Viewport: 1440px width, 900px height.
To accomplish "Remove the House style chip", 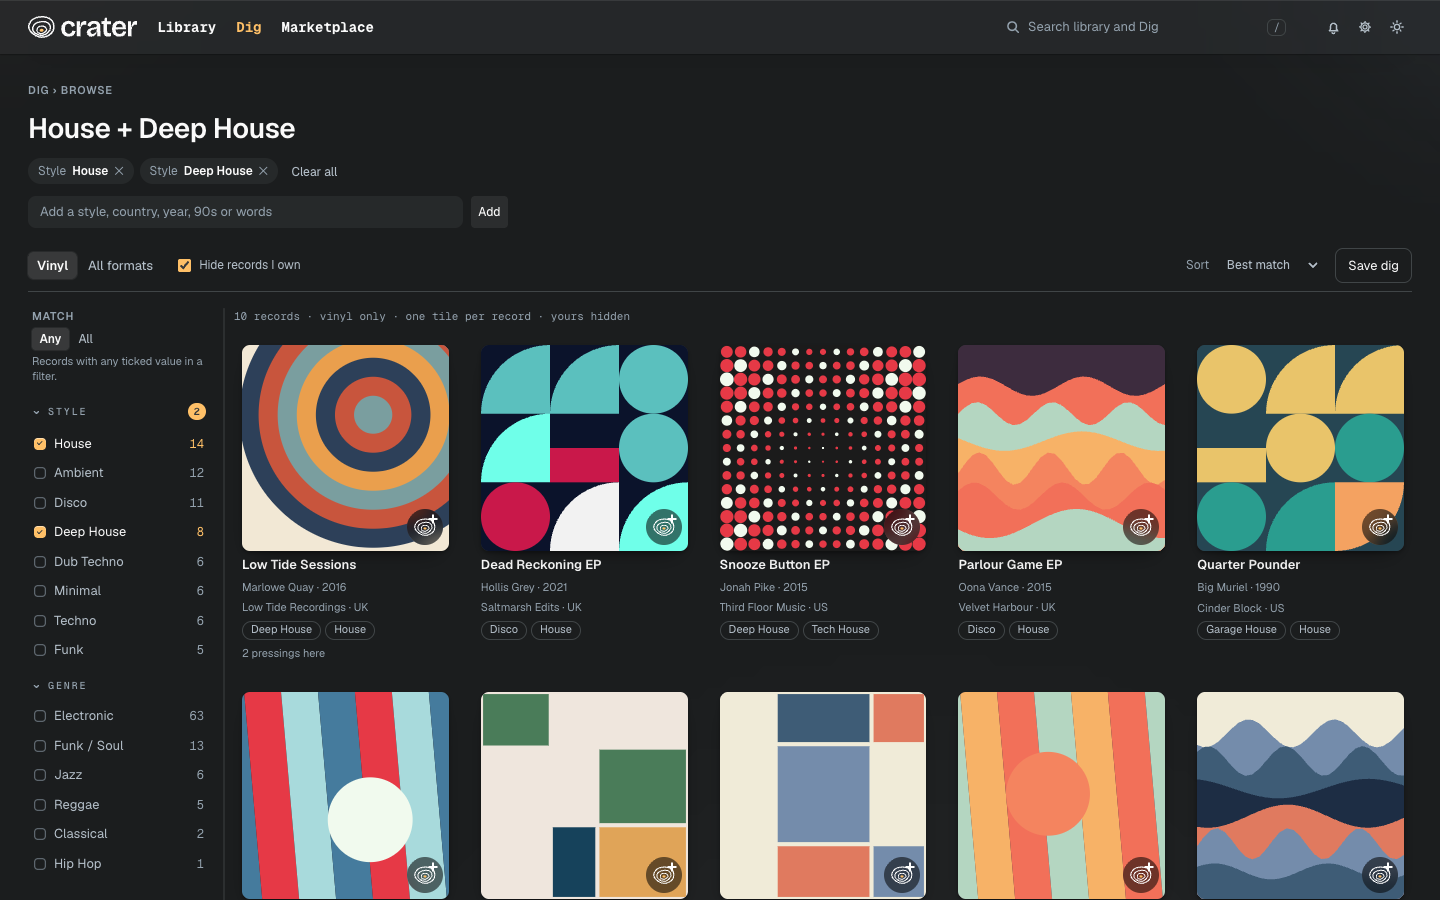I will pyautogui.click(x=119, y=171).
